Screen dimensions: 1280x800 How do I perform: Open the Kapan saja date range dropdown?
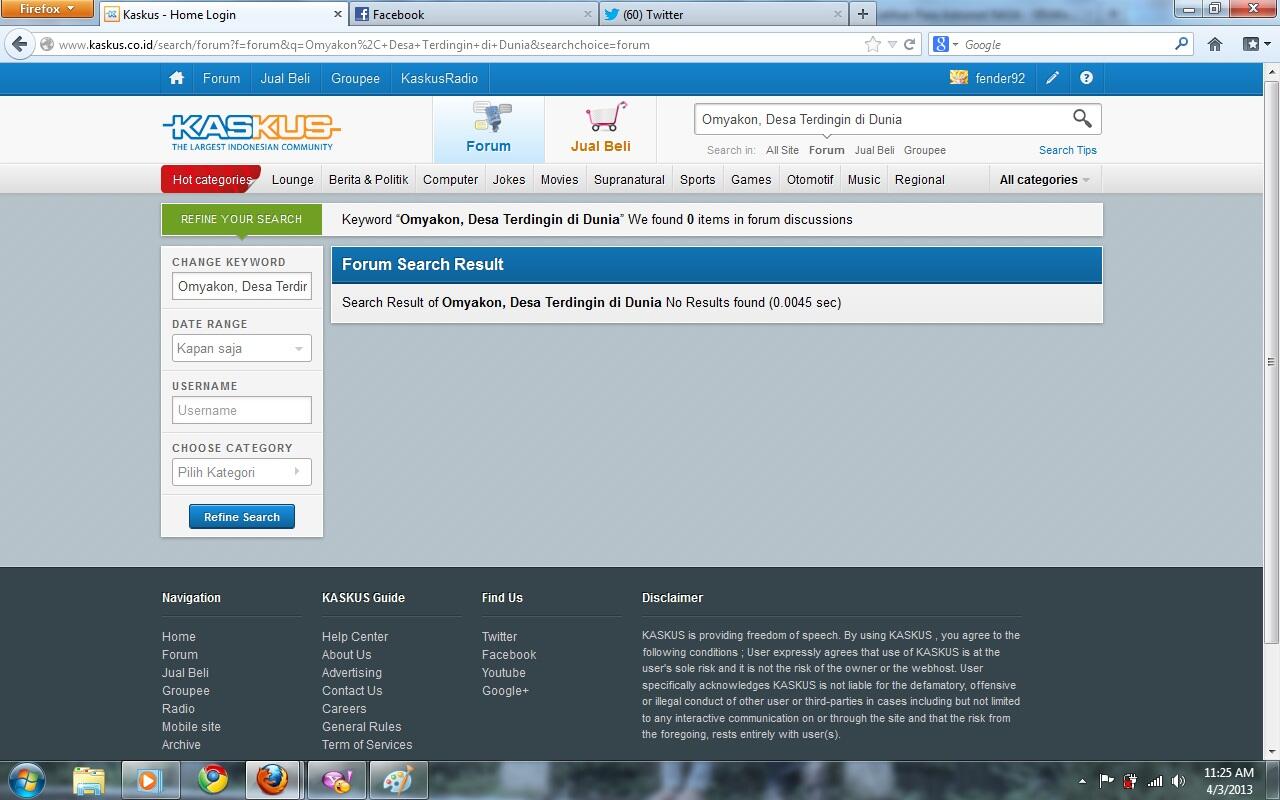(x=241, y=348)
